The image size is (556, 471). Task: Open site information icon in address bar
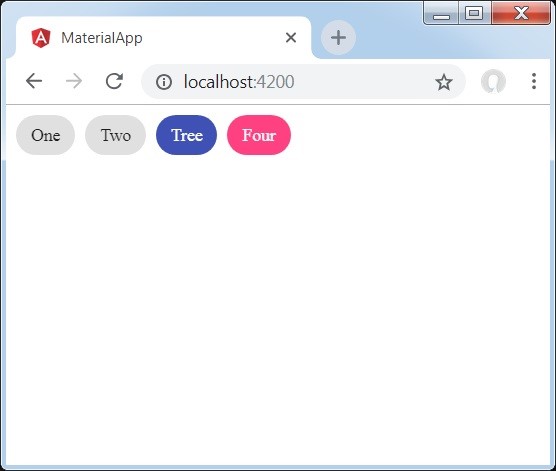(x=164, y=82)
